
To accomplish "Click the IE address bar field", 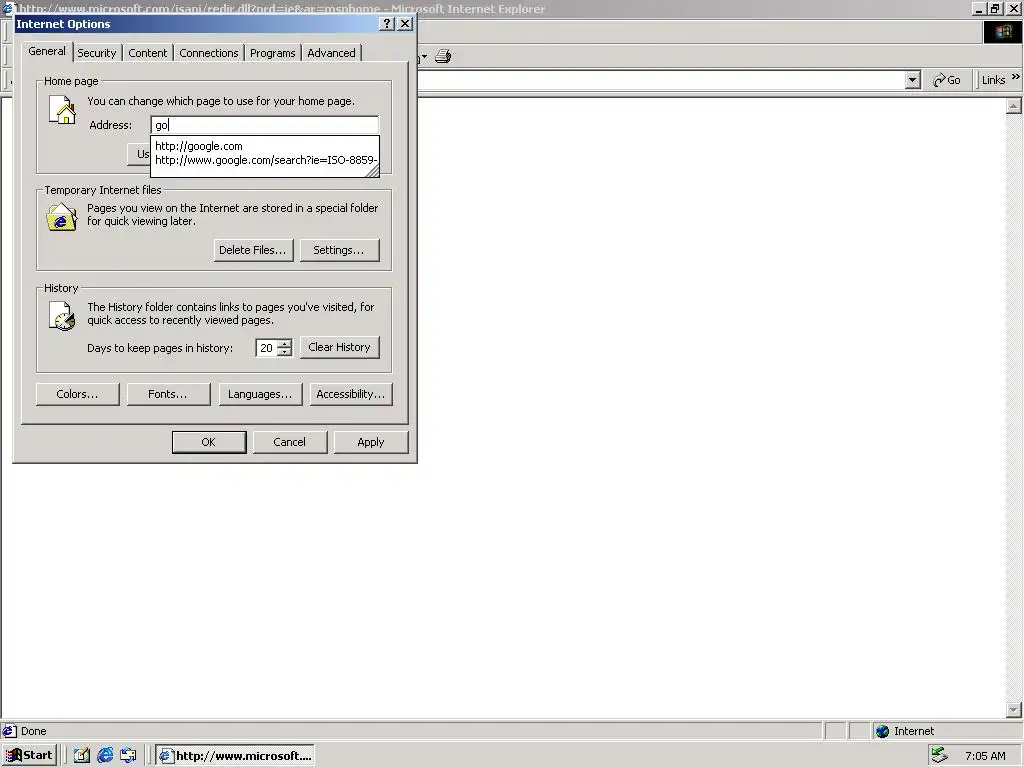I will (x=660, y=80).
